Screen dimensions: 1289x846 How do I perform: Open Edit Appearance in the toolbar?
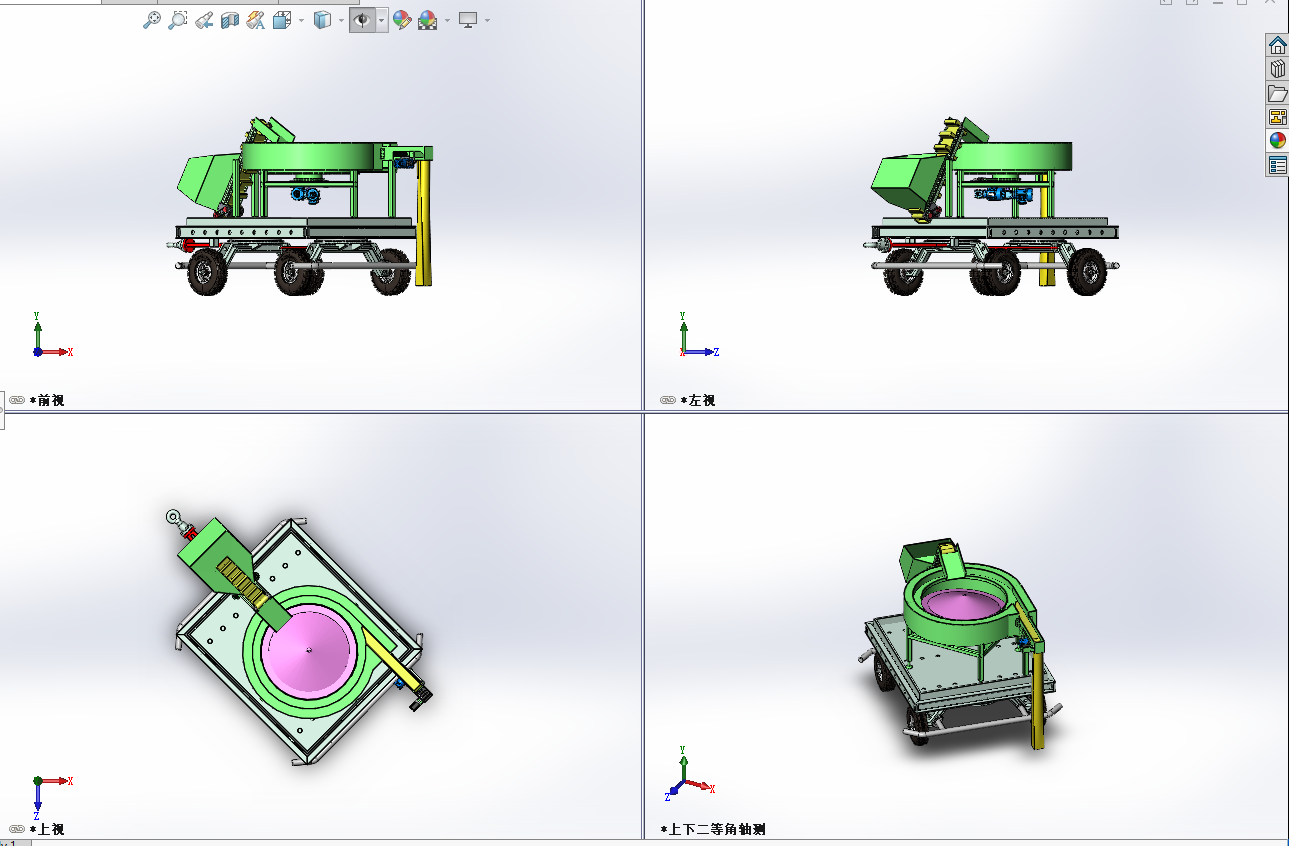(402, 20)
